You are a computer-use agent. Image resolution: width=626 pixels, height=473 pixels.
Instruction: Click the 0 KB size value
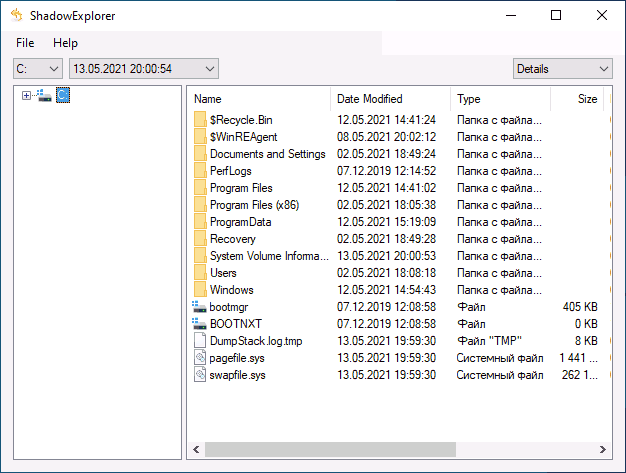586,324
